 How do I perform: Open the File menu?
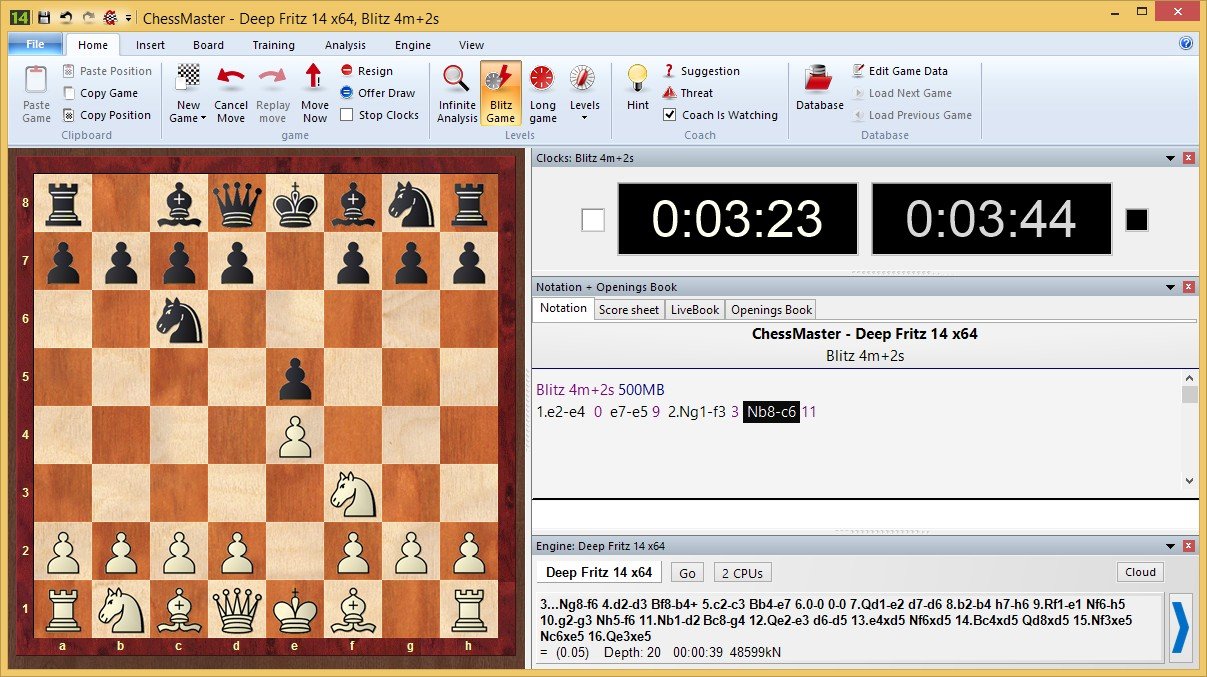pos(35,44)
